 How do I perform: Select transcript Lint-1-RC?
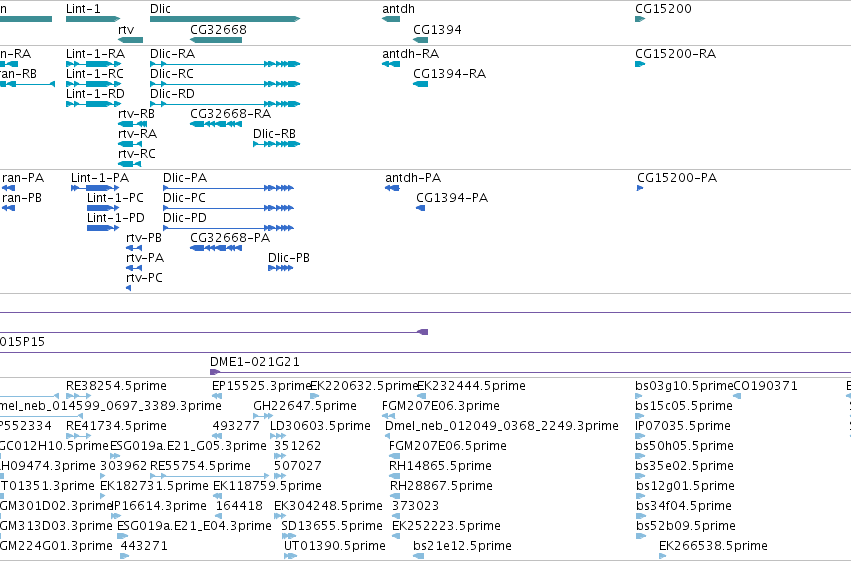tap(93, 84)
